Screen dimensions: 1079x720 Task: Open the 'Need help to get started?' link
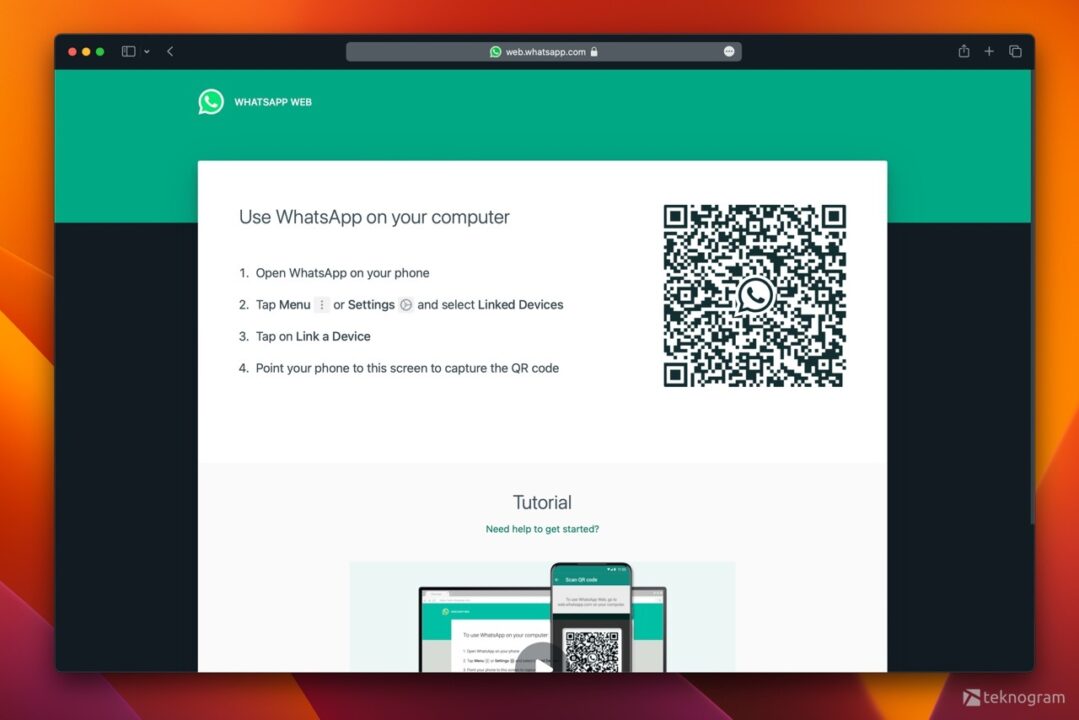tap(542, 529)
